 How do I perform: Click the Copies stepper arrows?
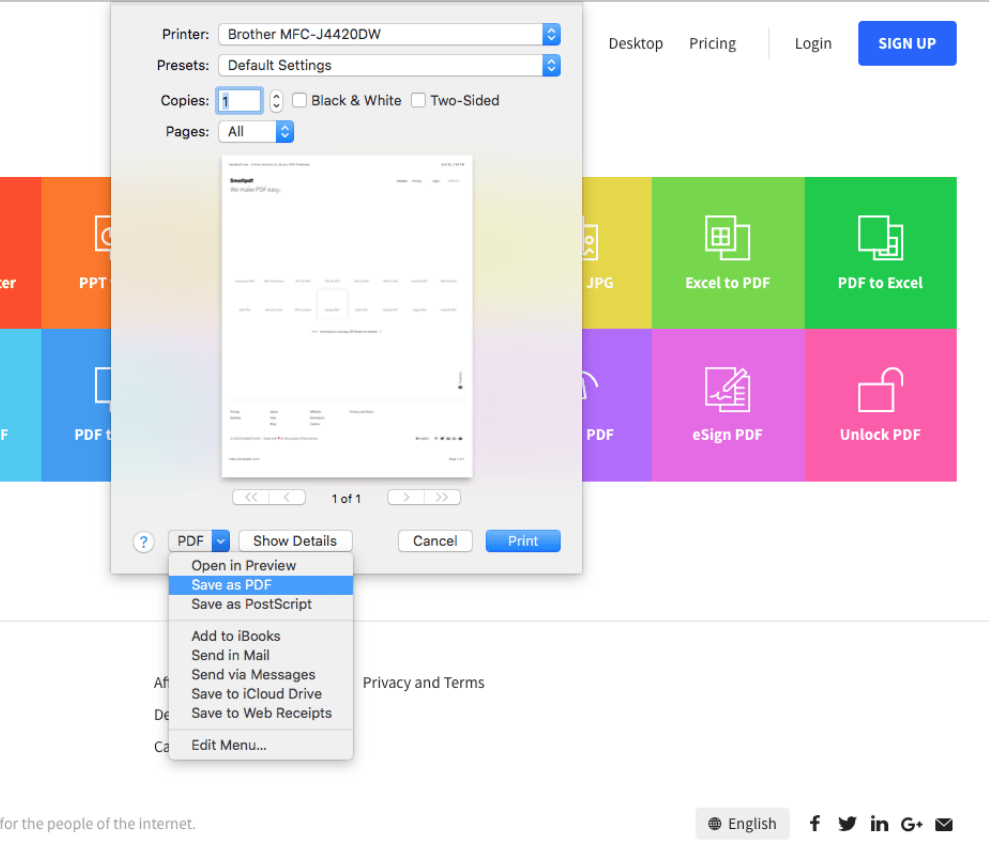(x=276, y=100)
